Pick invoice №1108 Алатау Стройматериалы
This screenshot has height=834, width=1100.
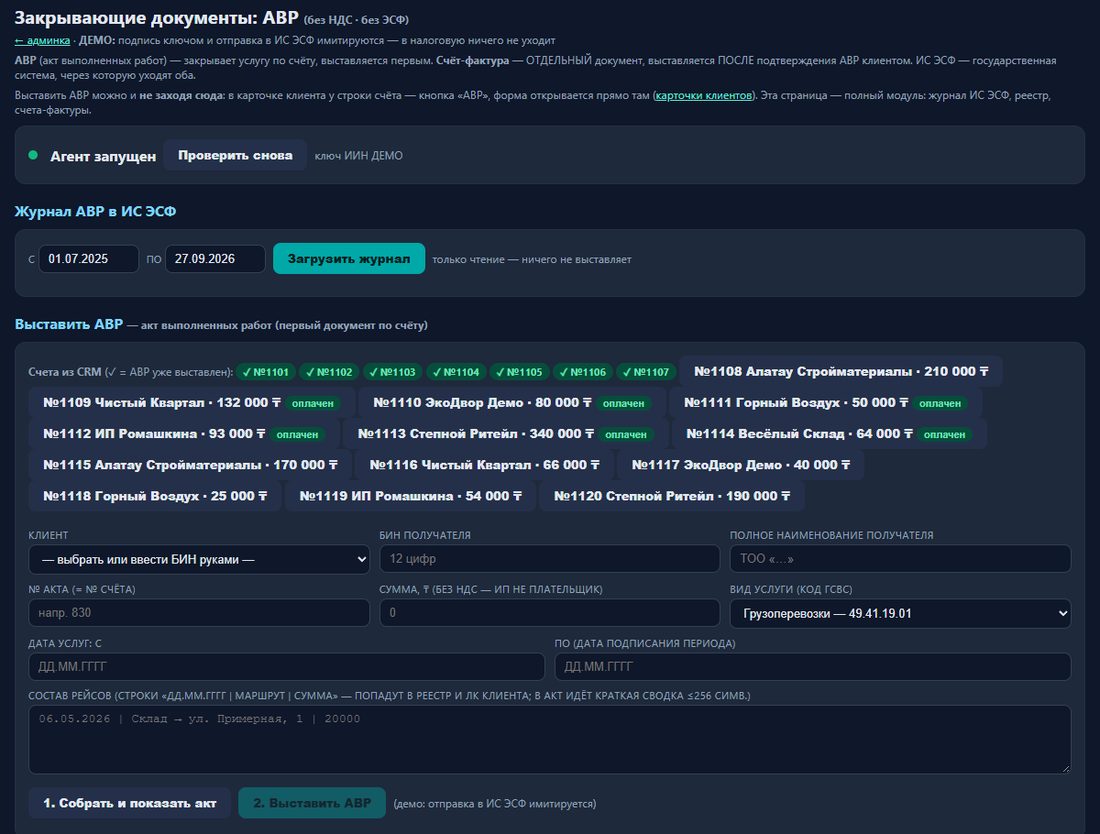[841, 371]
